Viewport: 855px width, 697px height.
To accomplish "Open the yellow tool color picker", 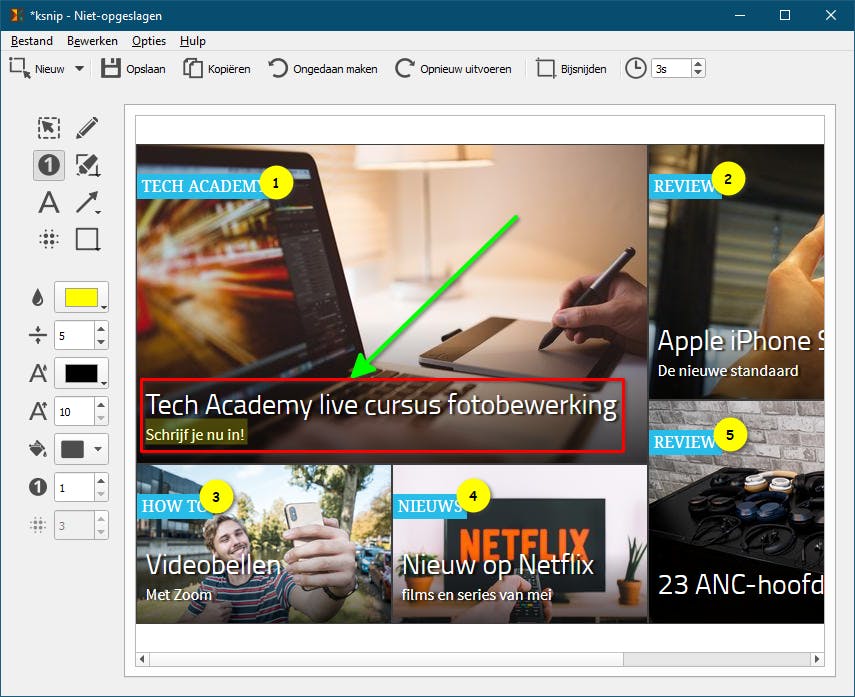I will point(81,297).
